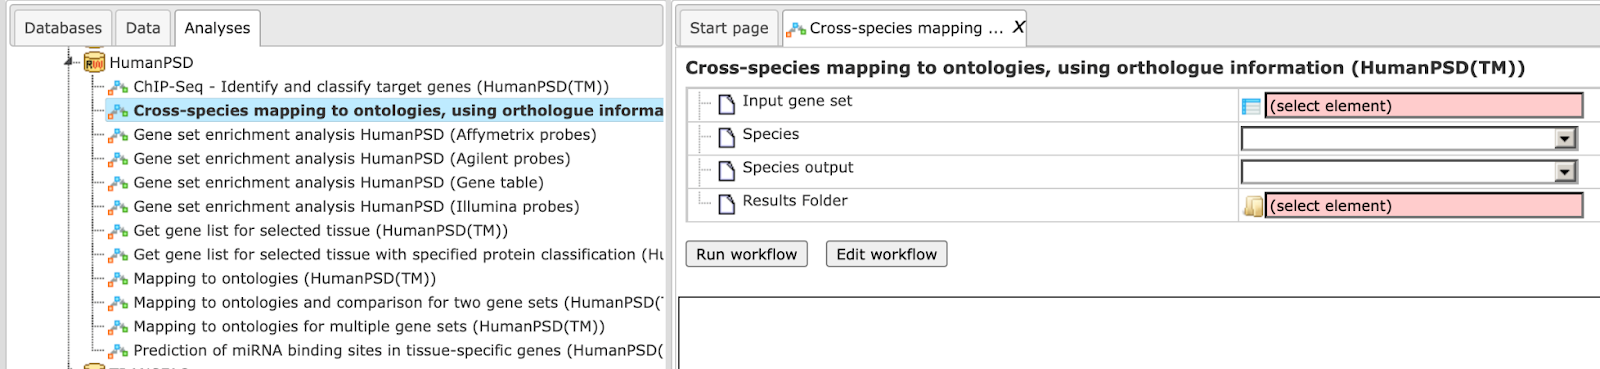This screenshot has width=1600, height=369.
Task: Click the Input gene set select element field
Action: pyautogui.click(x=1424, y=106)
